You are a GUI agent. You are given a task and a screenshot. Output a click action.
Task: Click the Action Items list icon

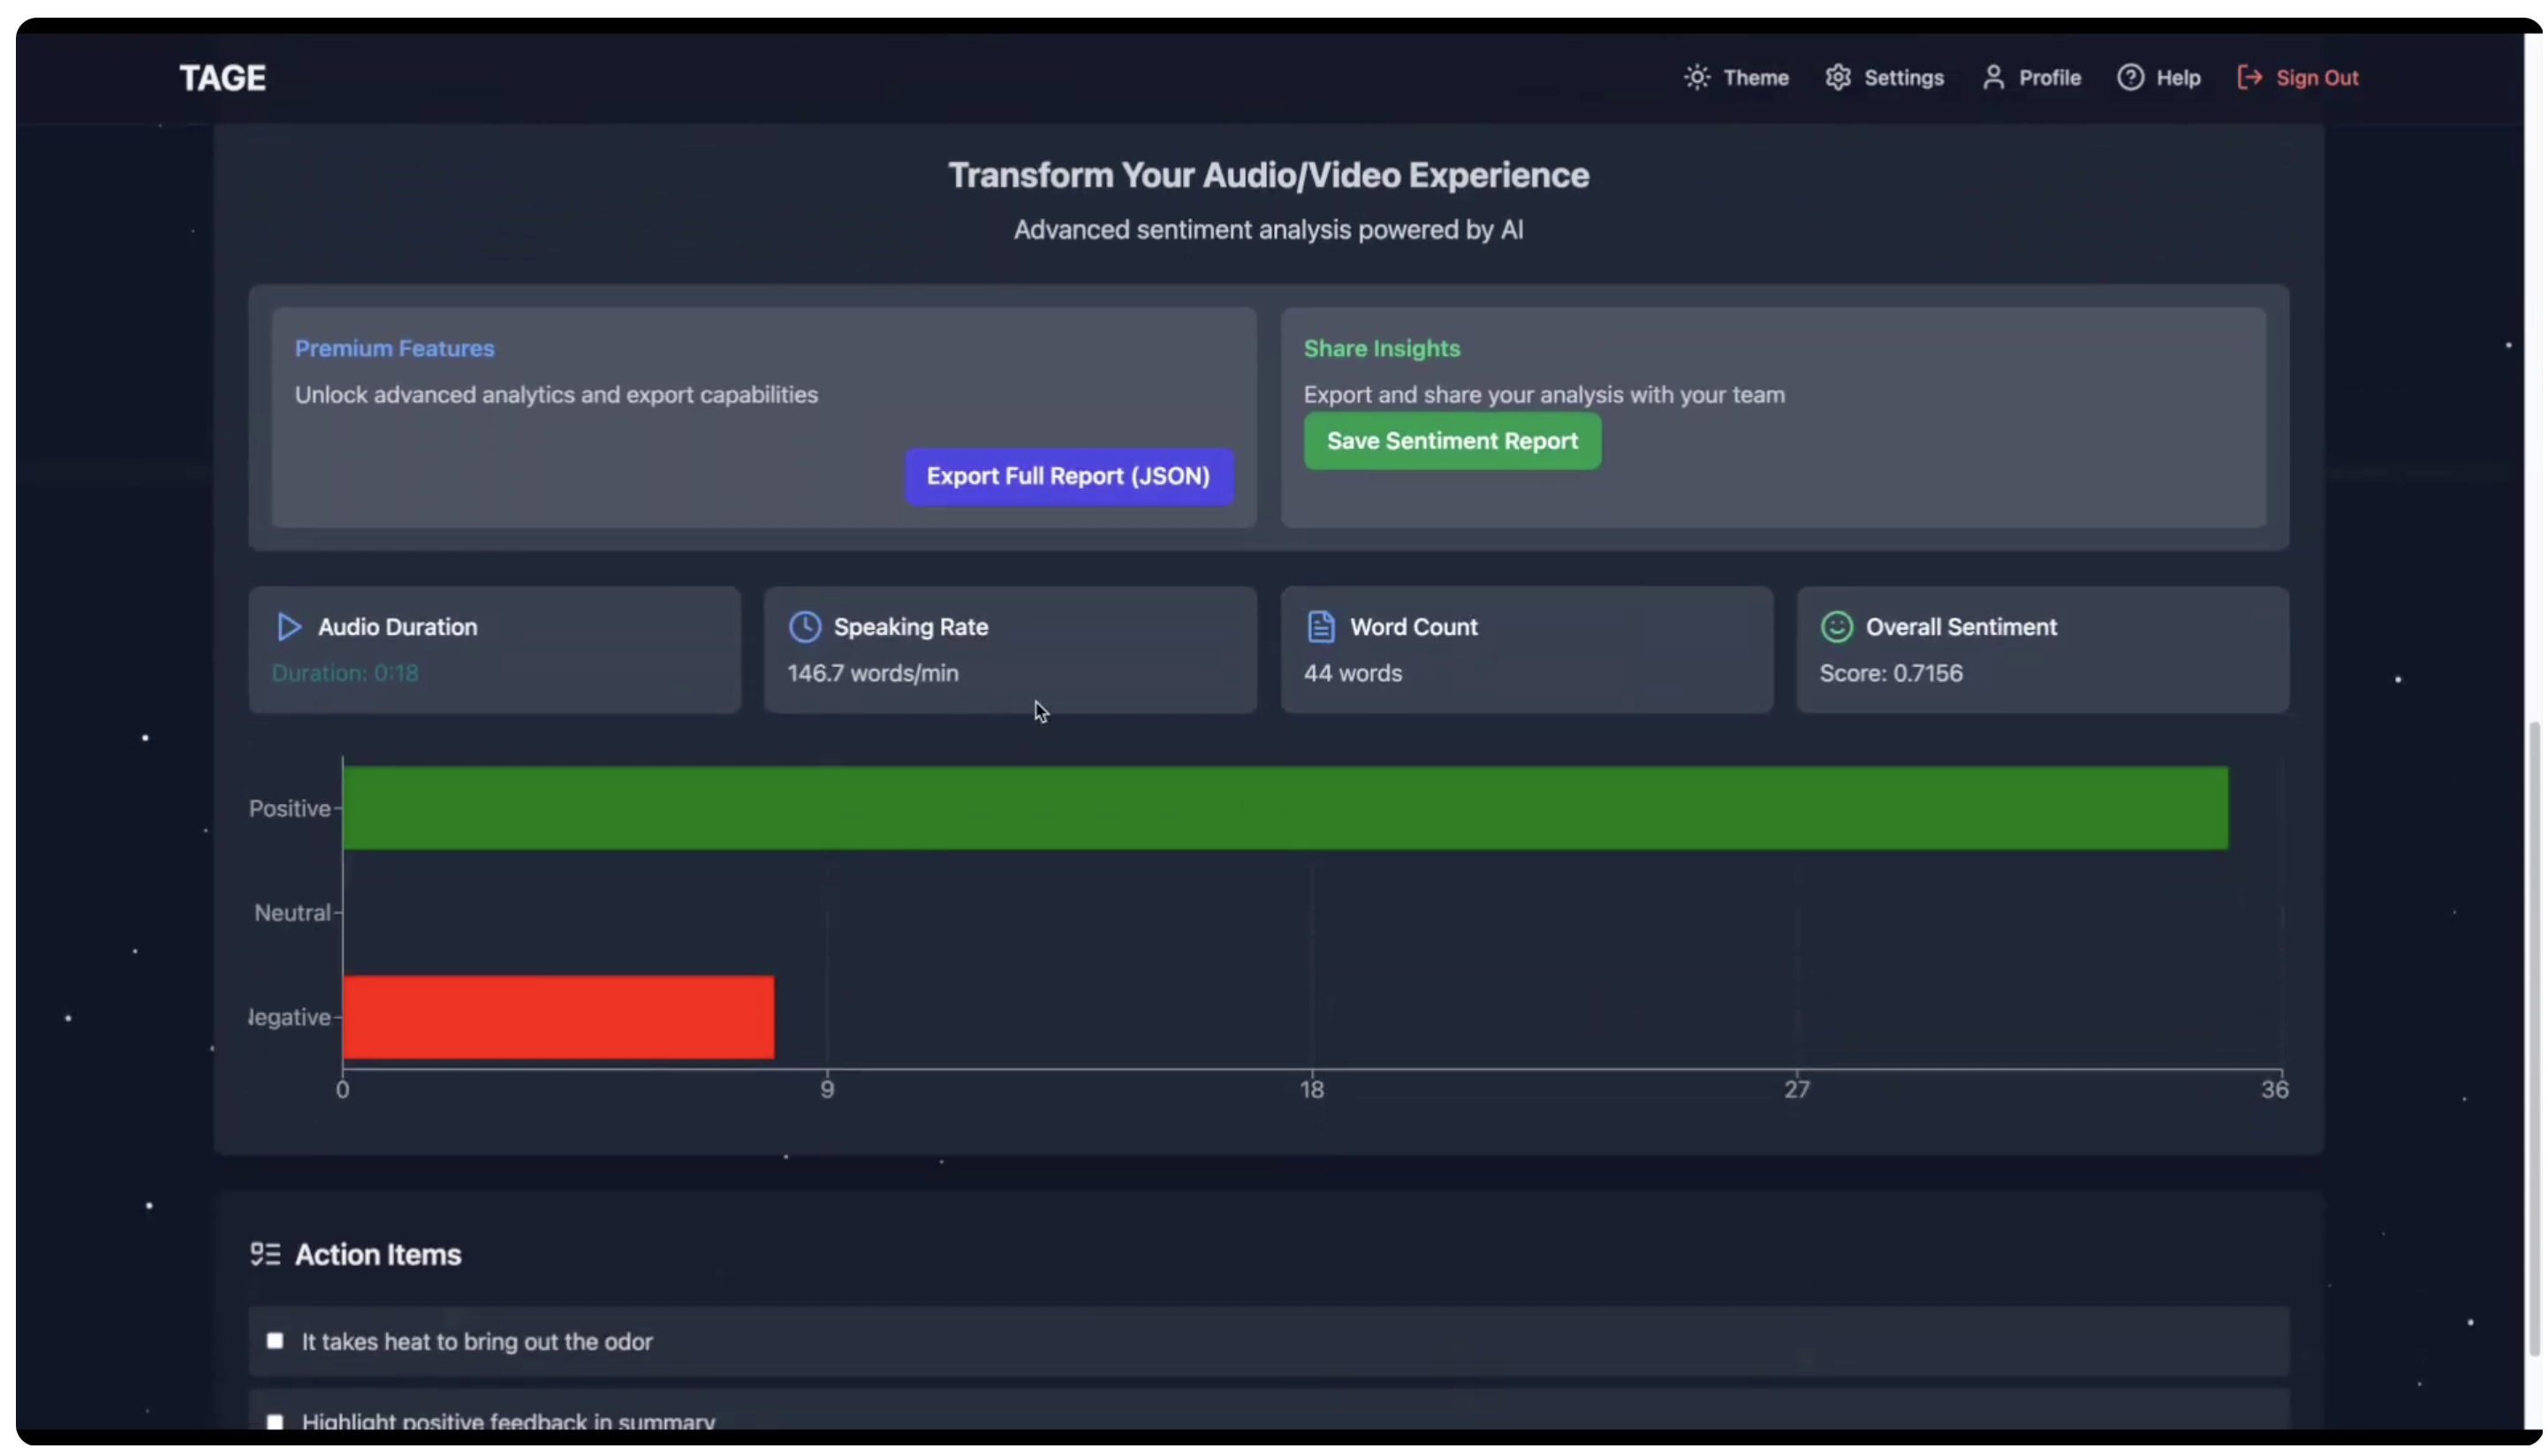pyautogui.click(x=265, y=1254)
